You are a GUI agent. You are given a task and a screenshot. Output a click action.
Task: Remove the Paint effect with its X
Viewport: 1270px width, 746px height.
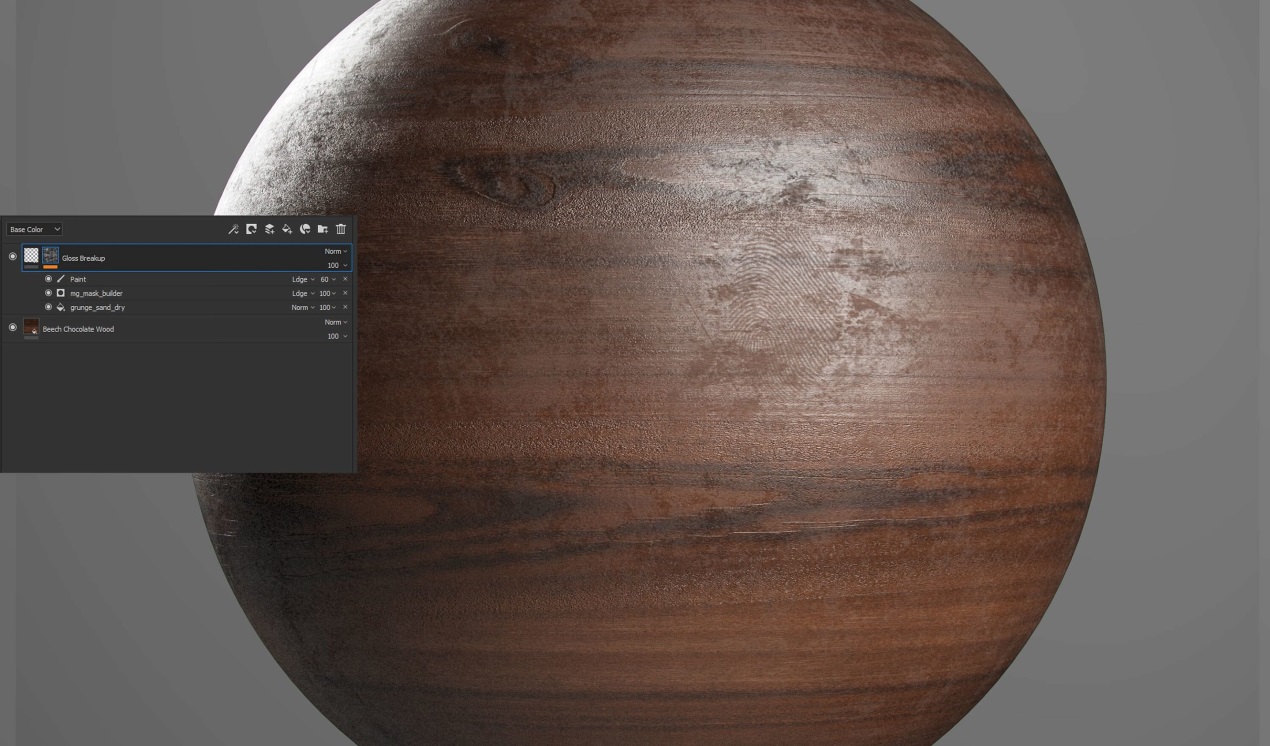pyautogui.click(x=346, y=280)
